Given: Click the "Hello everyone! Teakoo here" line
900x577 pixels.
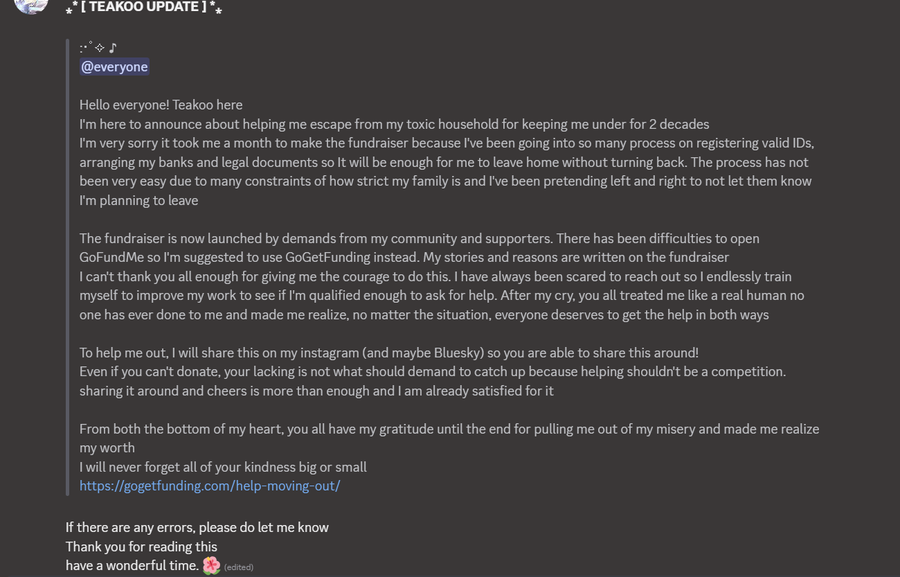Looking at the screenshot, I should point(161,105).
